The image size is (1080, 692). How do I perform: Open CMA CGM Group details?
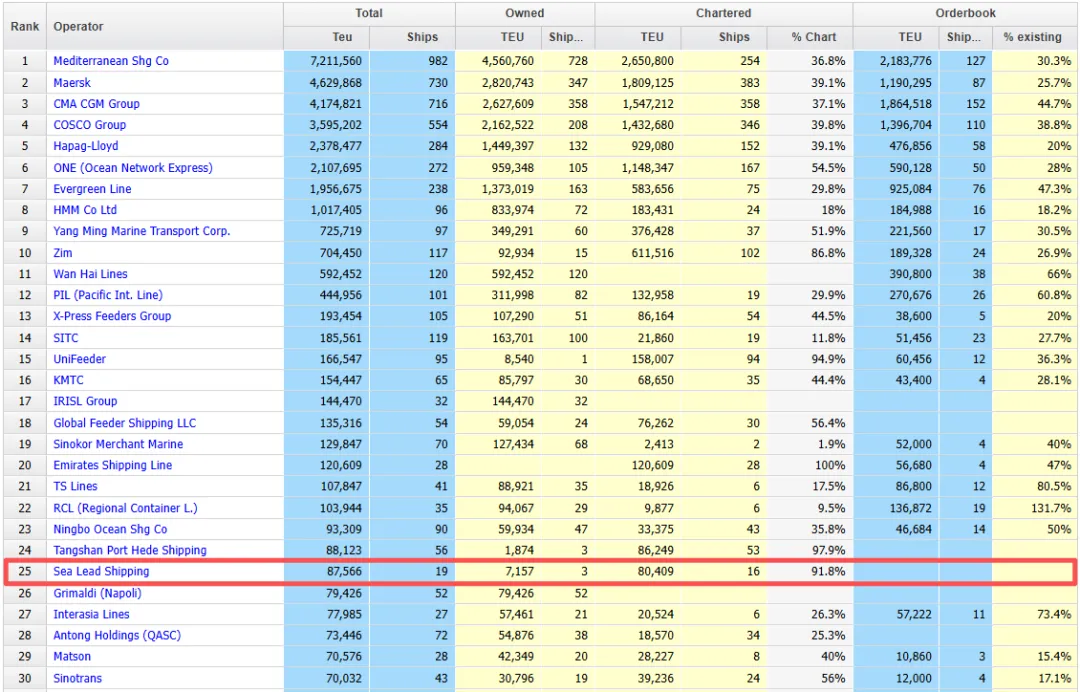click(x=96, y=104)
